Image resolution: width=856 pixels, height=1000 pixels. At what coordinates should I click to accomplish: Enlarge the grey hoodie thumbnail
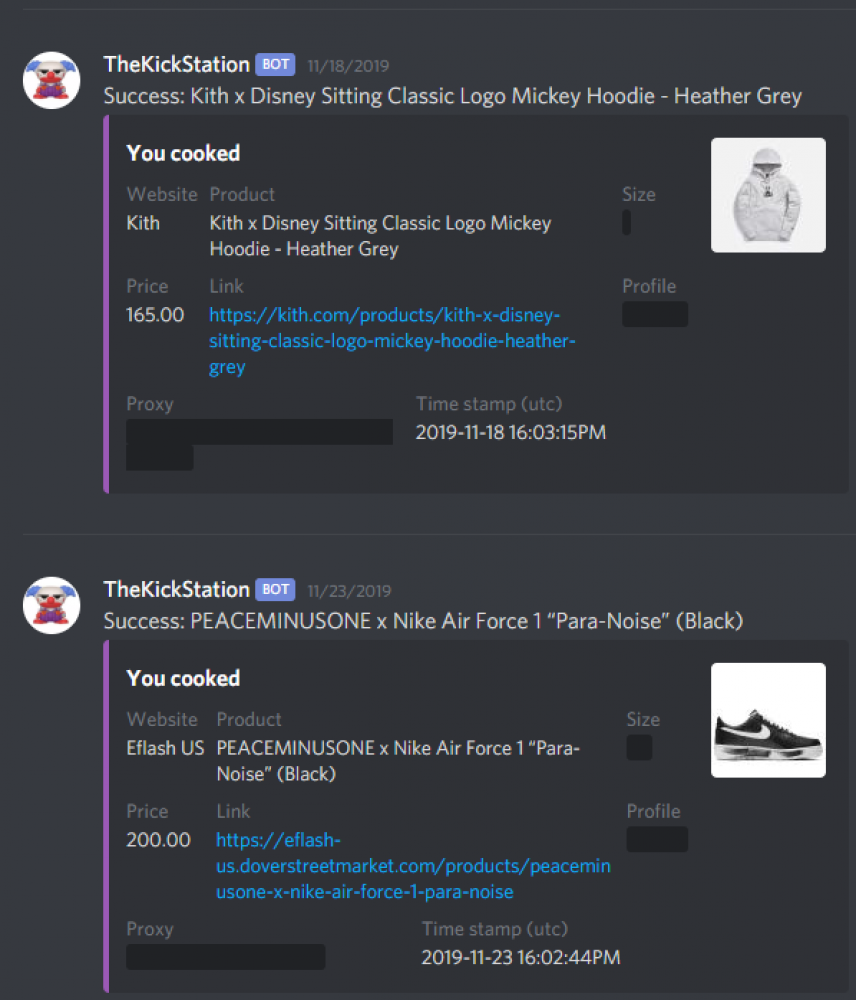pyautogui.click(x=768, y=195)
